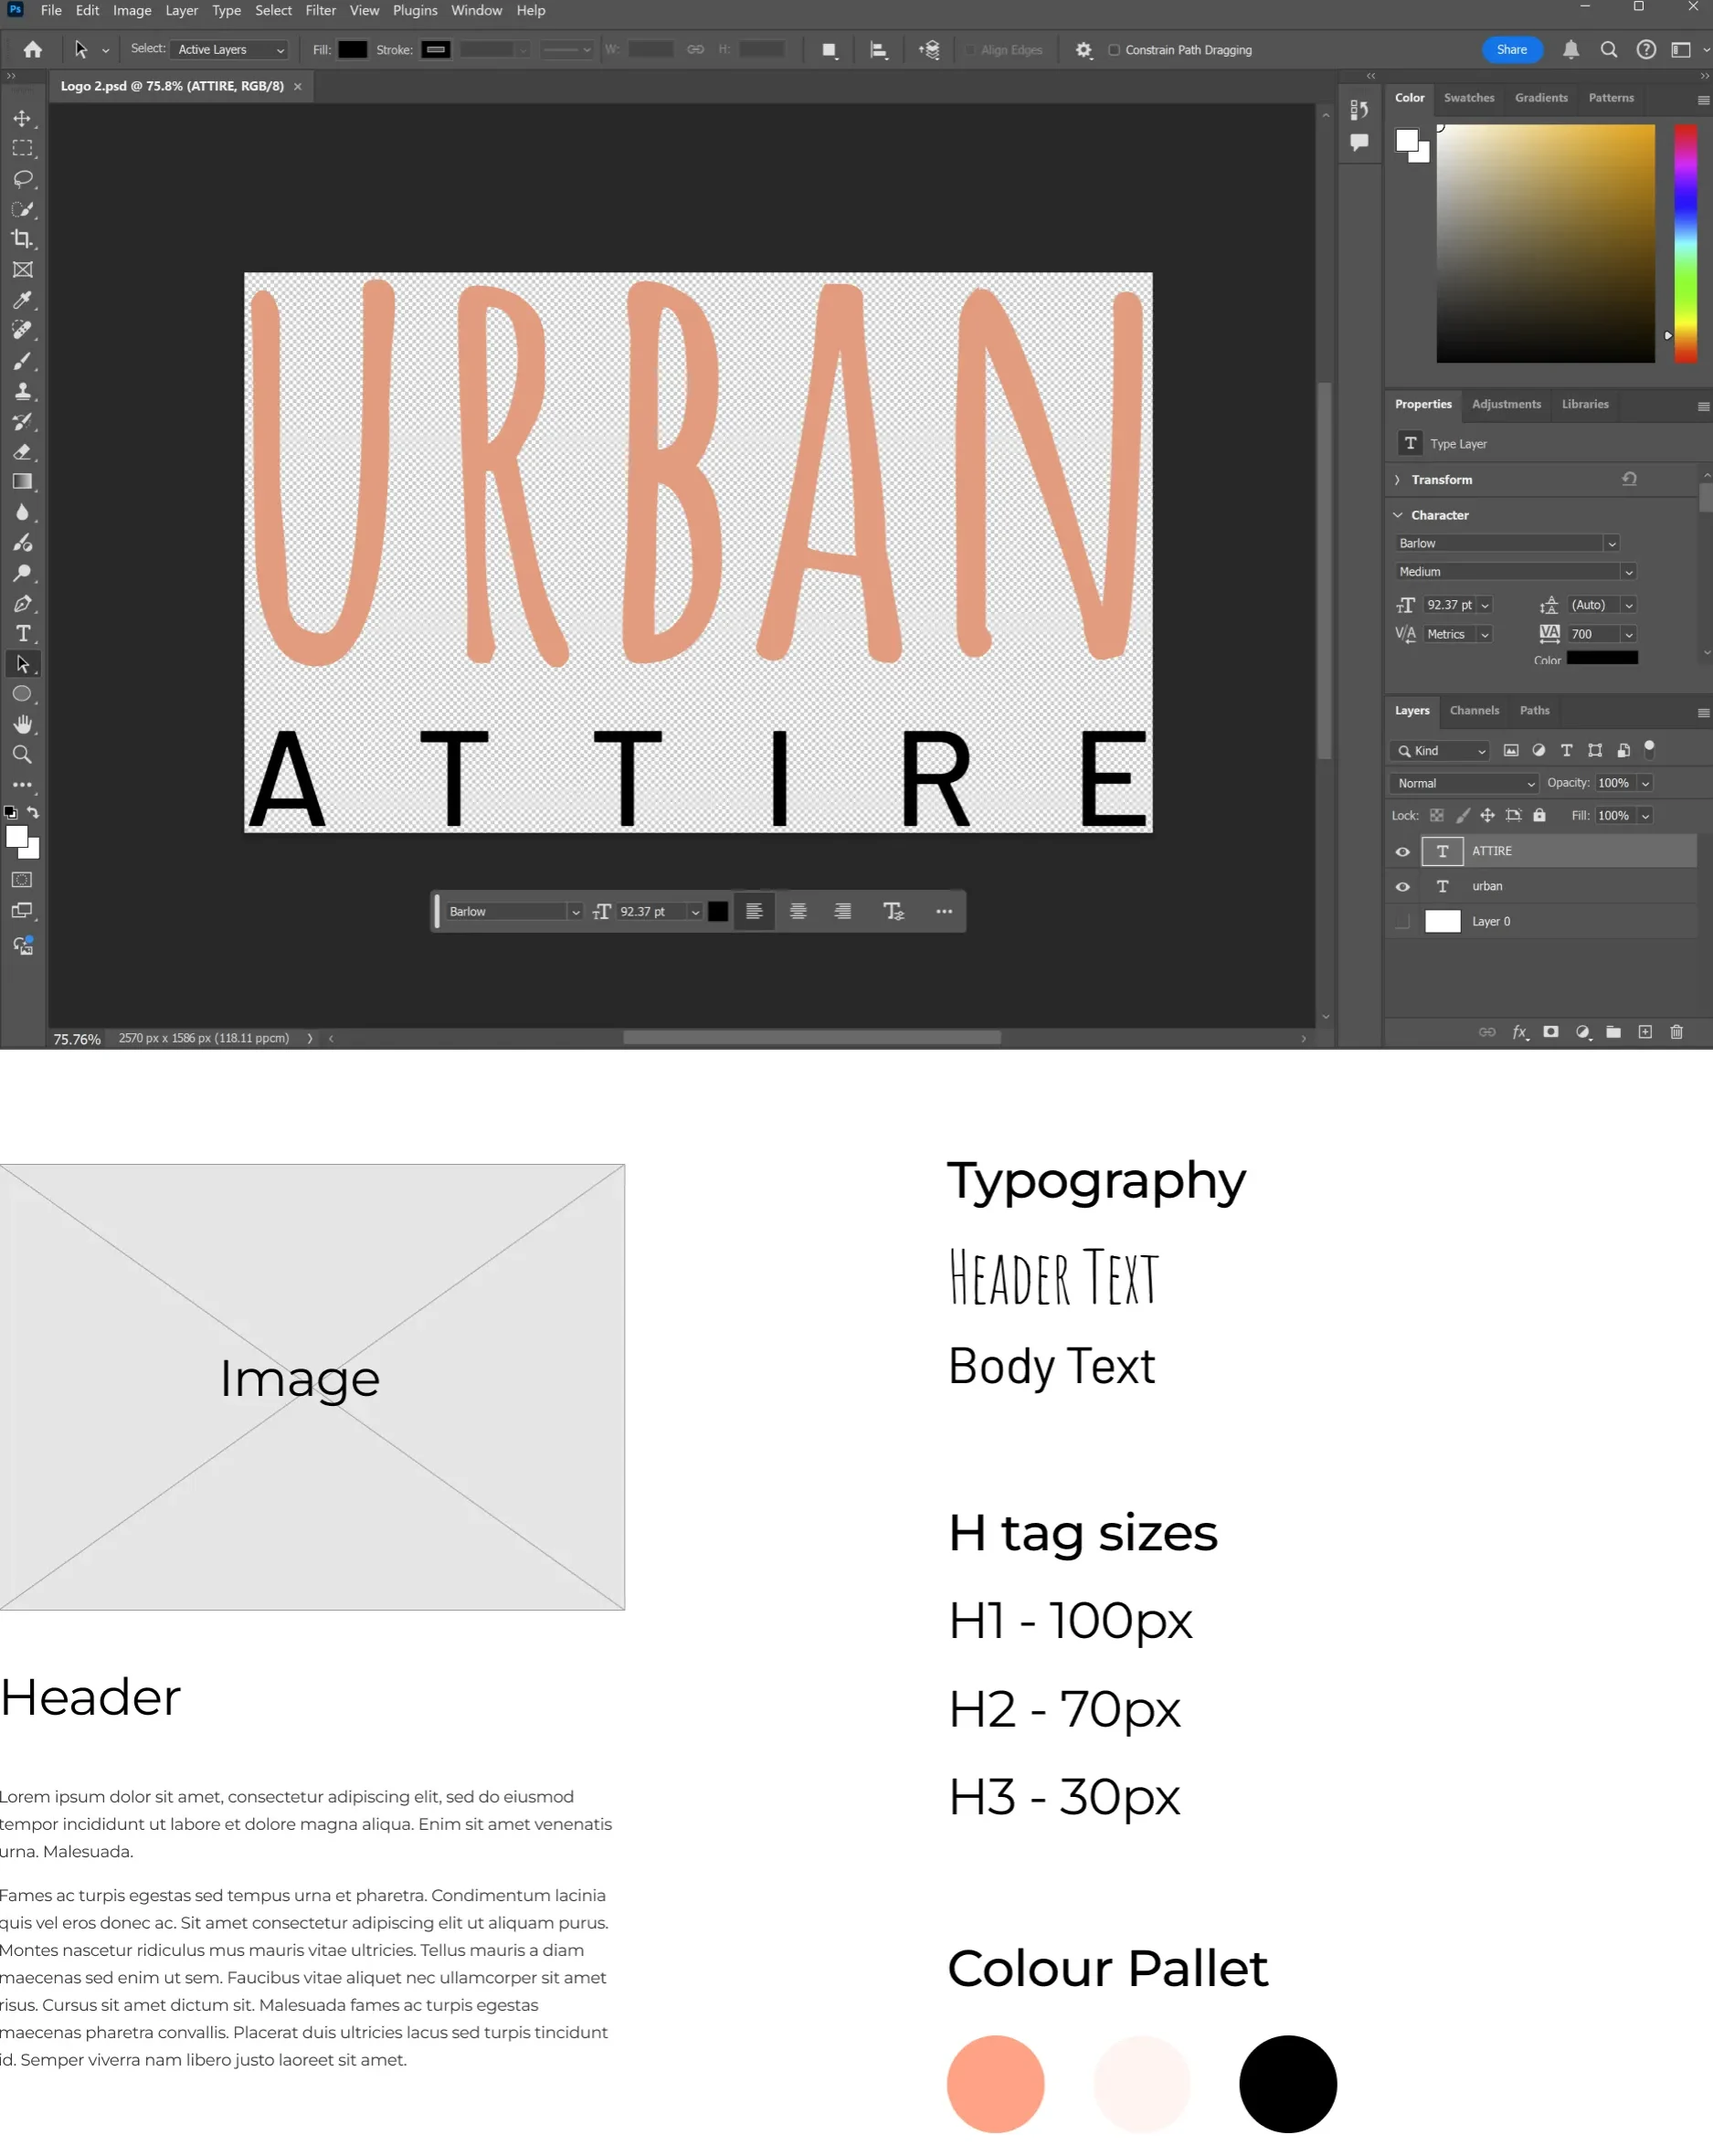1713x2156 pixels.
Task: Open the Active Layers select dropdown
Action: [231, 50]
